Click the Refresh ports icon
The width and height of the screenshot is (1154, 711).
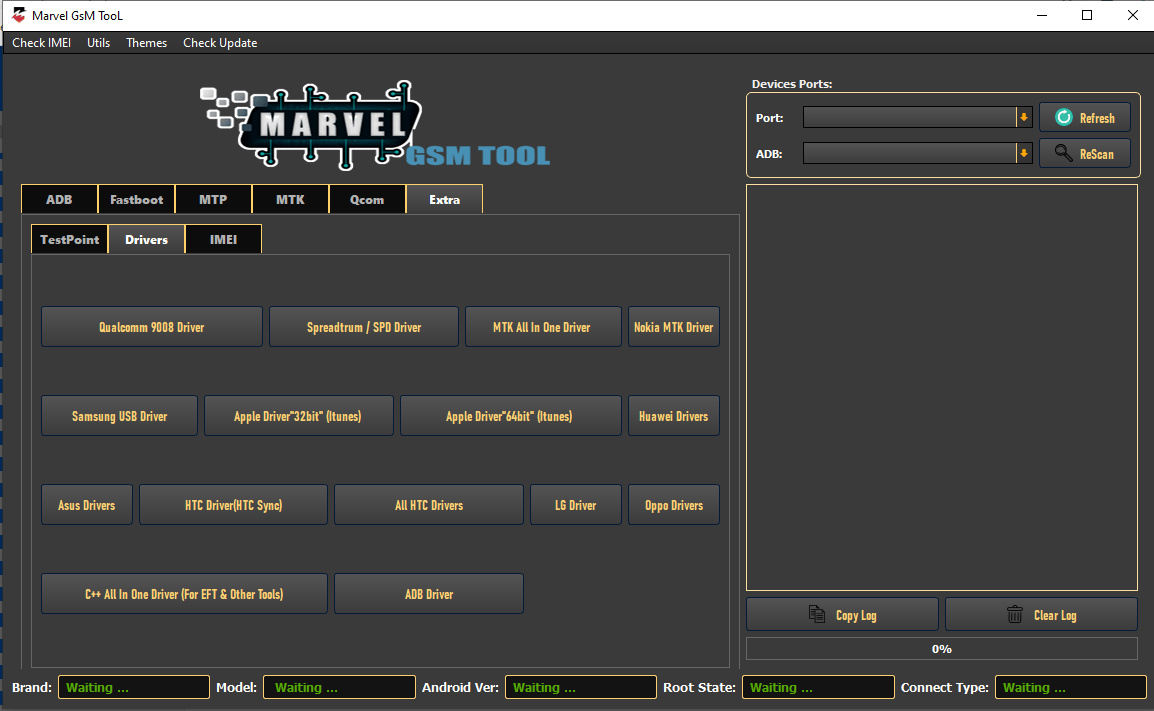[x=1064, y=117]
